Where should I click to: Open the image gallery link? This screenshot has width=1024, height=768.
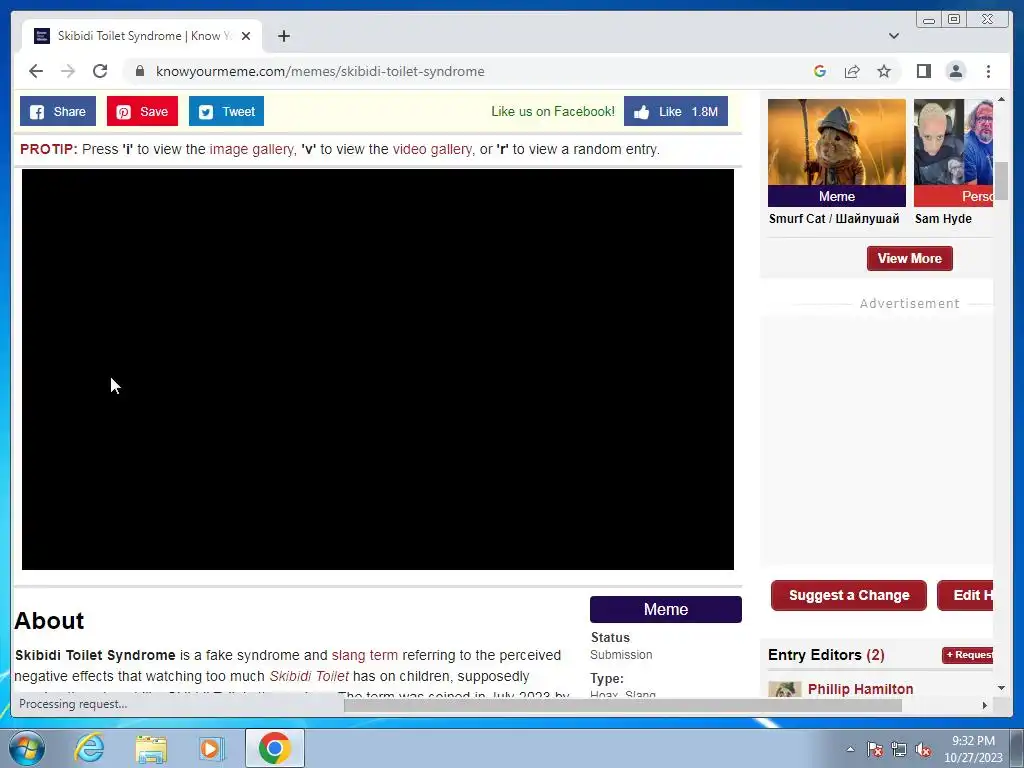pyautogui.click(x=251, y=150)
